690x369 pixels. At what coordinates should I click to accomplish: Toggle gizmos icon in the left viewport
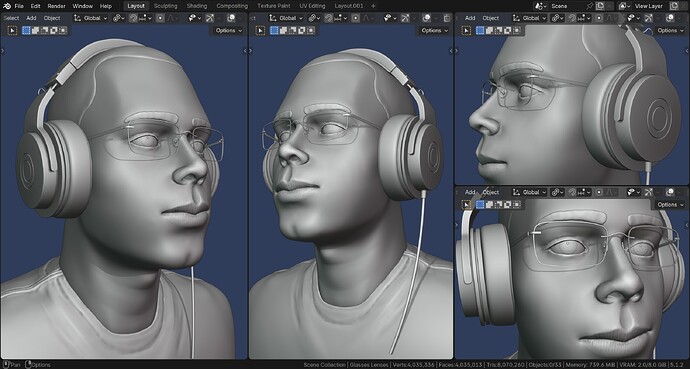209,18
